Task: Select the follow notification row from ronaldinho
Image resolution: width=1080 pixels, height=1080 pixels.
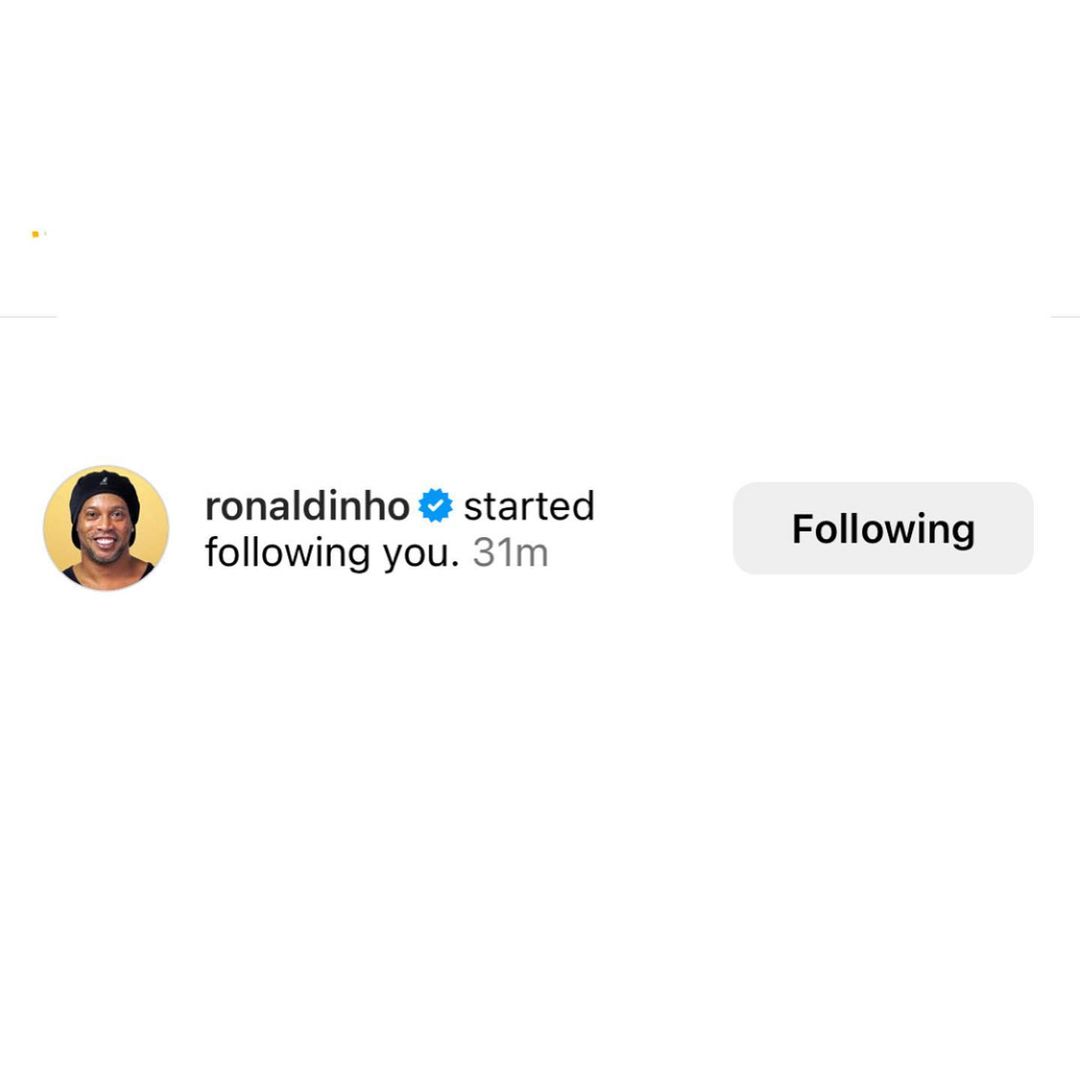Action: point(540,528)
